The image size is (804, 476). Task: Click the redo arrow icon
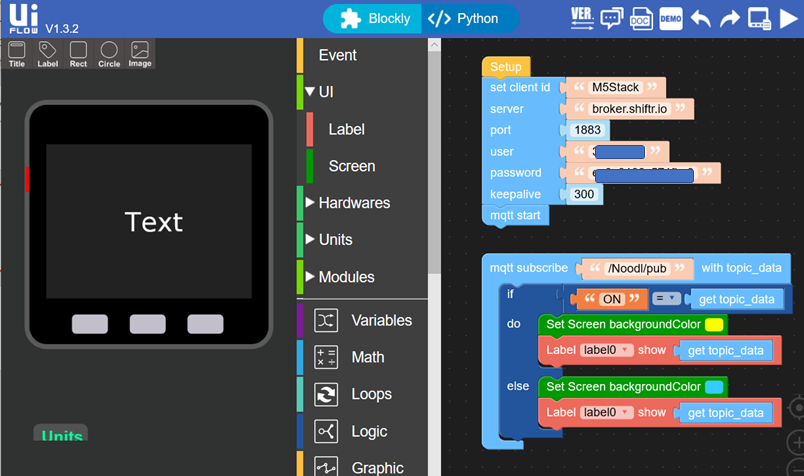point(729,19)
